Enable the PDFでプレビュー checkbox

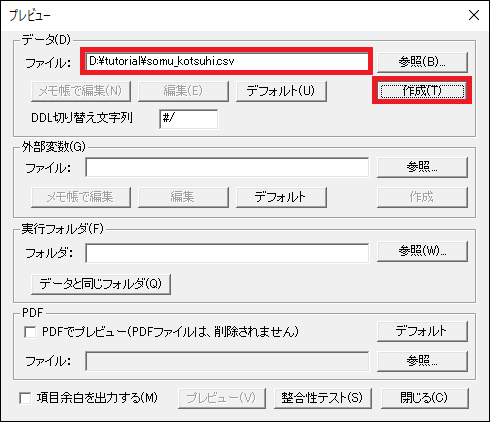point(30,332)
